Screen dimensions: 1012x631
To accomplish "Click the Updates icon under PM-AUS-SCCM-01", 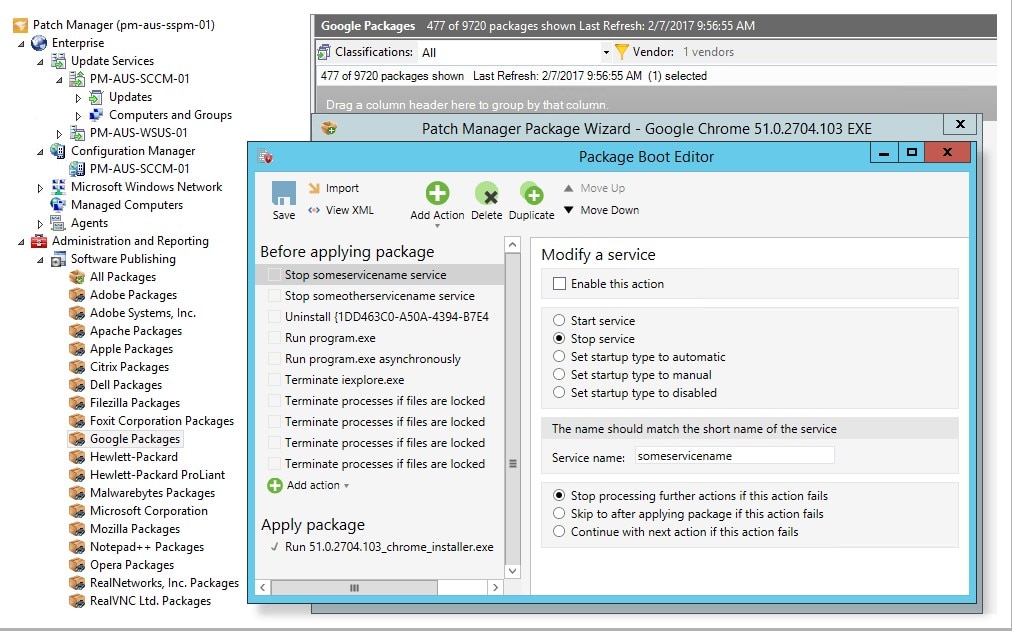I will [x=96, y=97].
